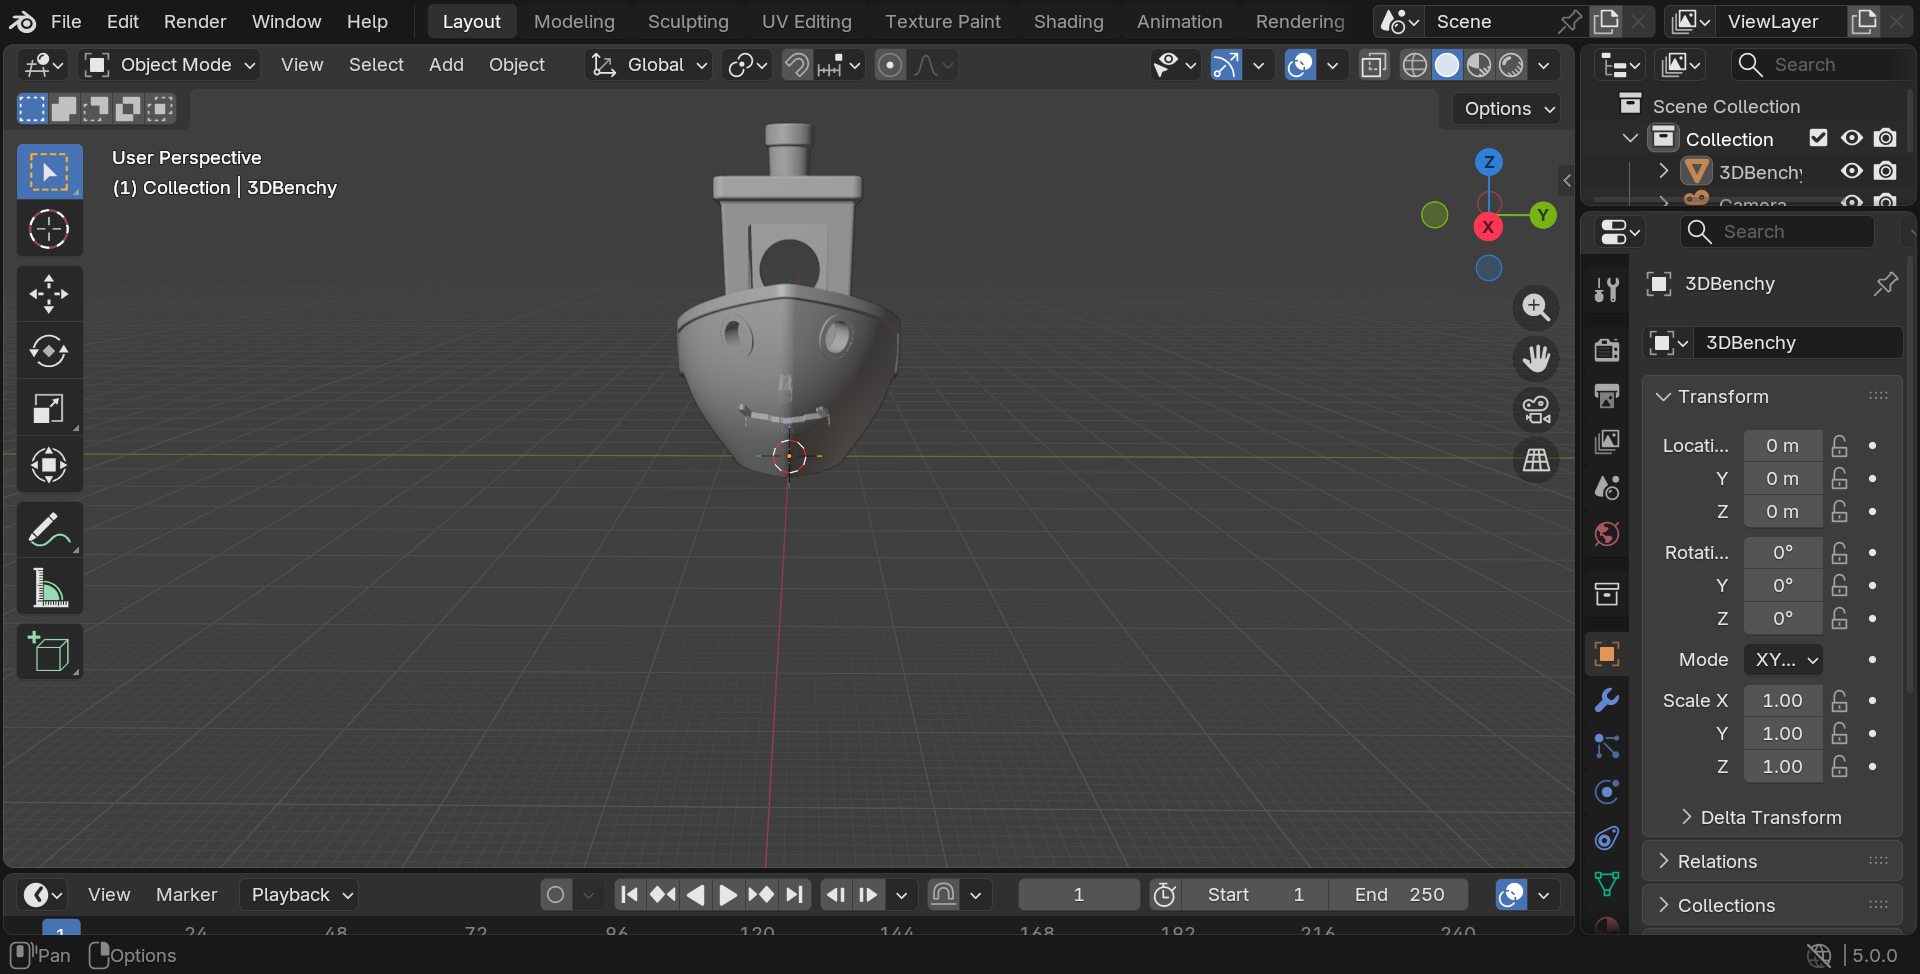Viewport: 1920px width, 974px height.
Task: Open the World properties tab
Action: (x=1607, y=534)
